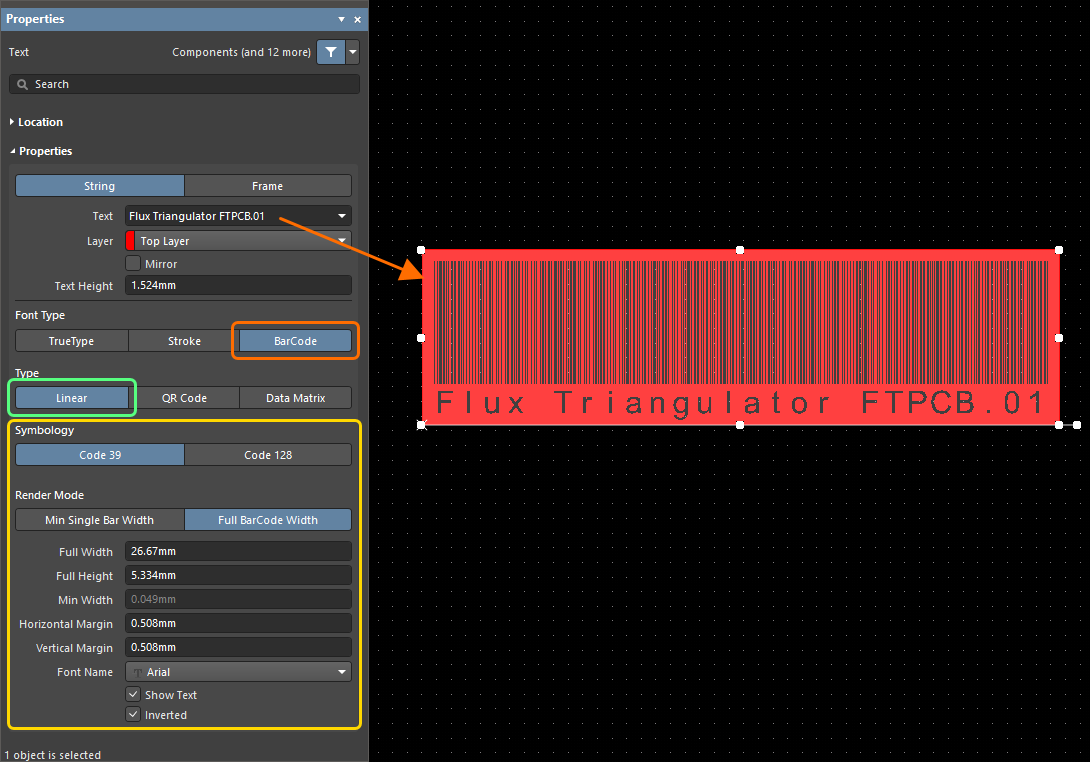
Task: Click the red Top Layer color swatch
Action: (130, 241)
